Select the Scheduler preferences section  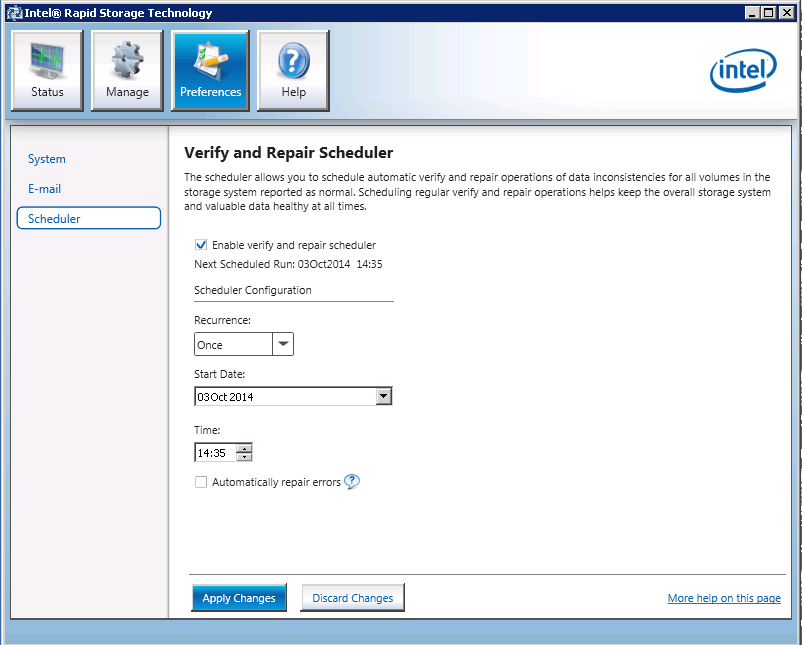click(x=89, y=218)
